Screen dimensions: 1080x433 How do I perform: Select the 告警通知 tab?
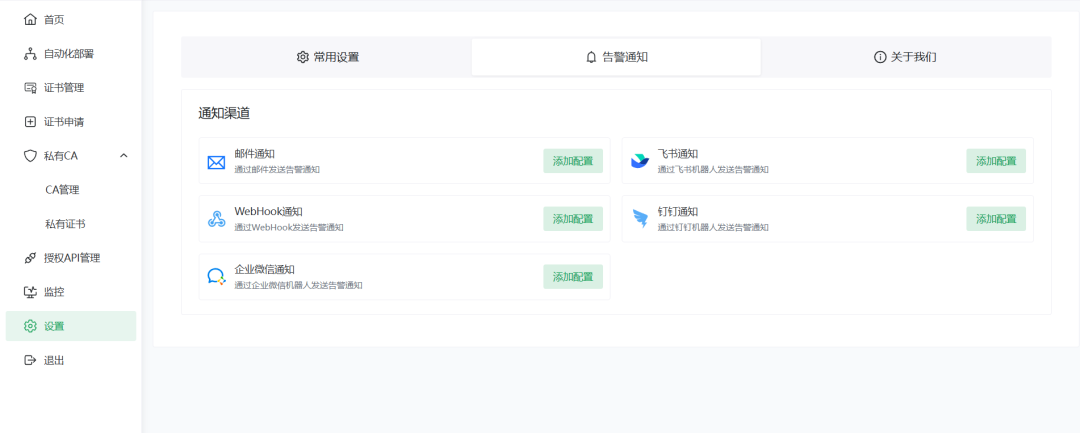[616, 57]
